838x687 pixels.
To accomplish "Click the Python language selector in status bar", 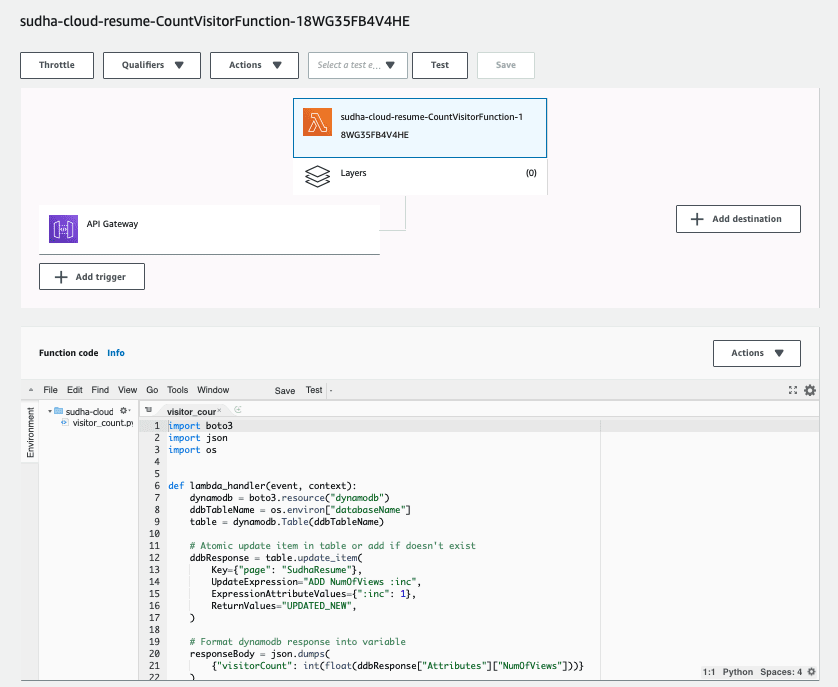I will (738, 671).
